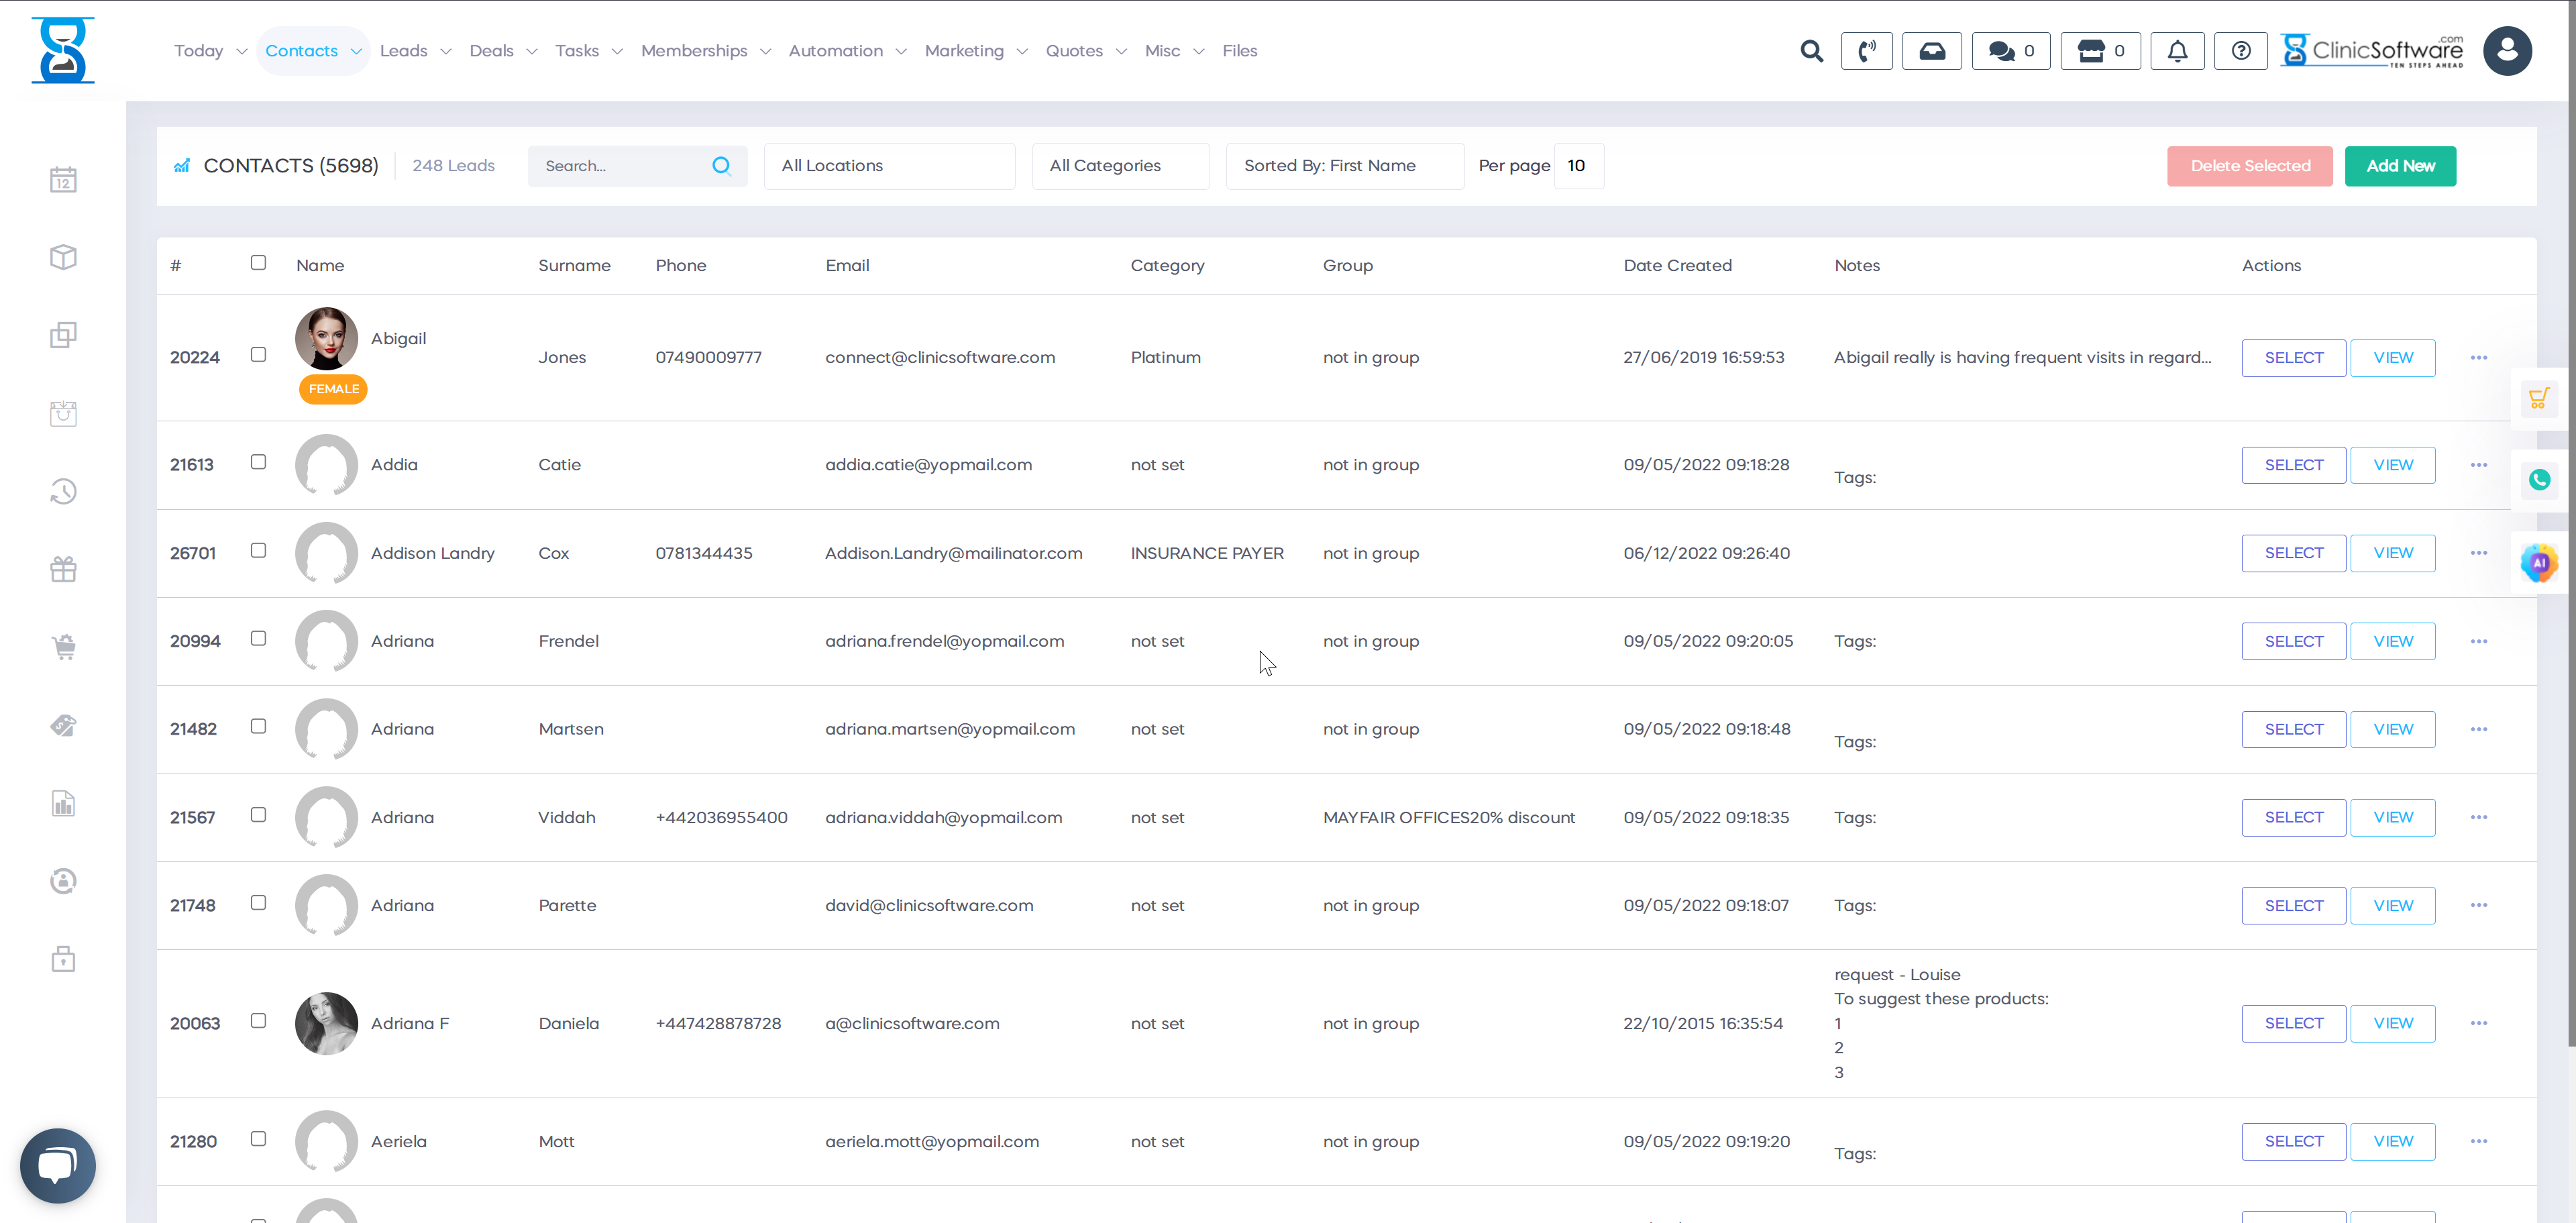Open the phone dialer icon in header

pyautogui.click(x=1866, y=51)
